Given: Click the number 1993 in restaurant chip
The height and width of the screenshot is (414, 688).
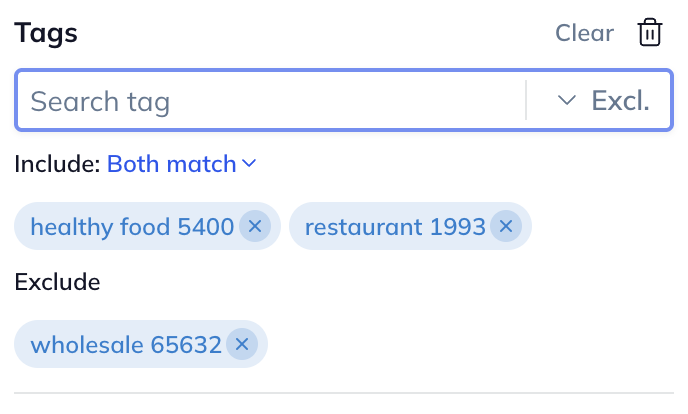Looking at the screenshot, I should tap(457, 227).
